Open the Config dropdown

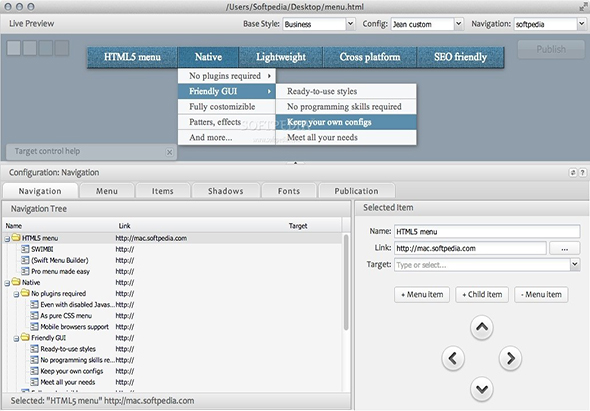459,24
